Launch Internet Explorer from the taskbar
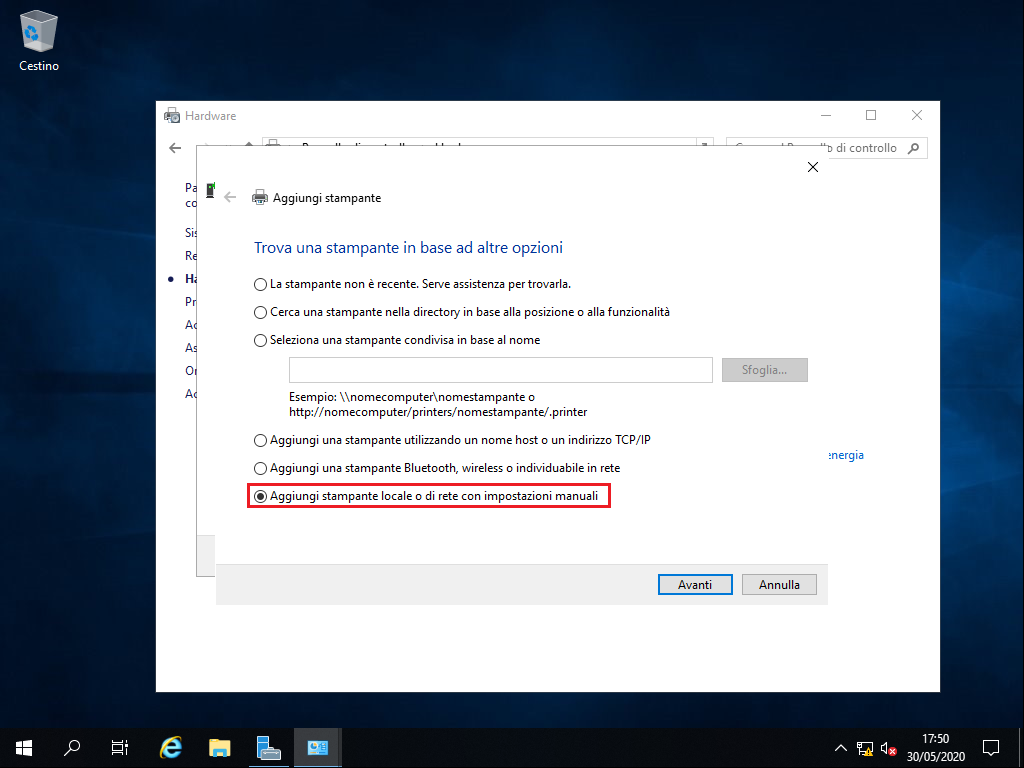Viewport: 1024px width, 768px height. tap(171, 748)
